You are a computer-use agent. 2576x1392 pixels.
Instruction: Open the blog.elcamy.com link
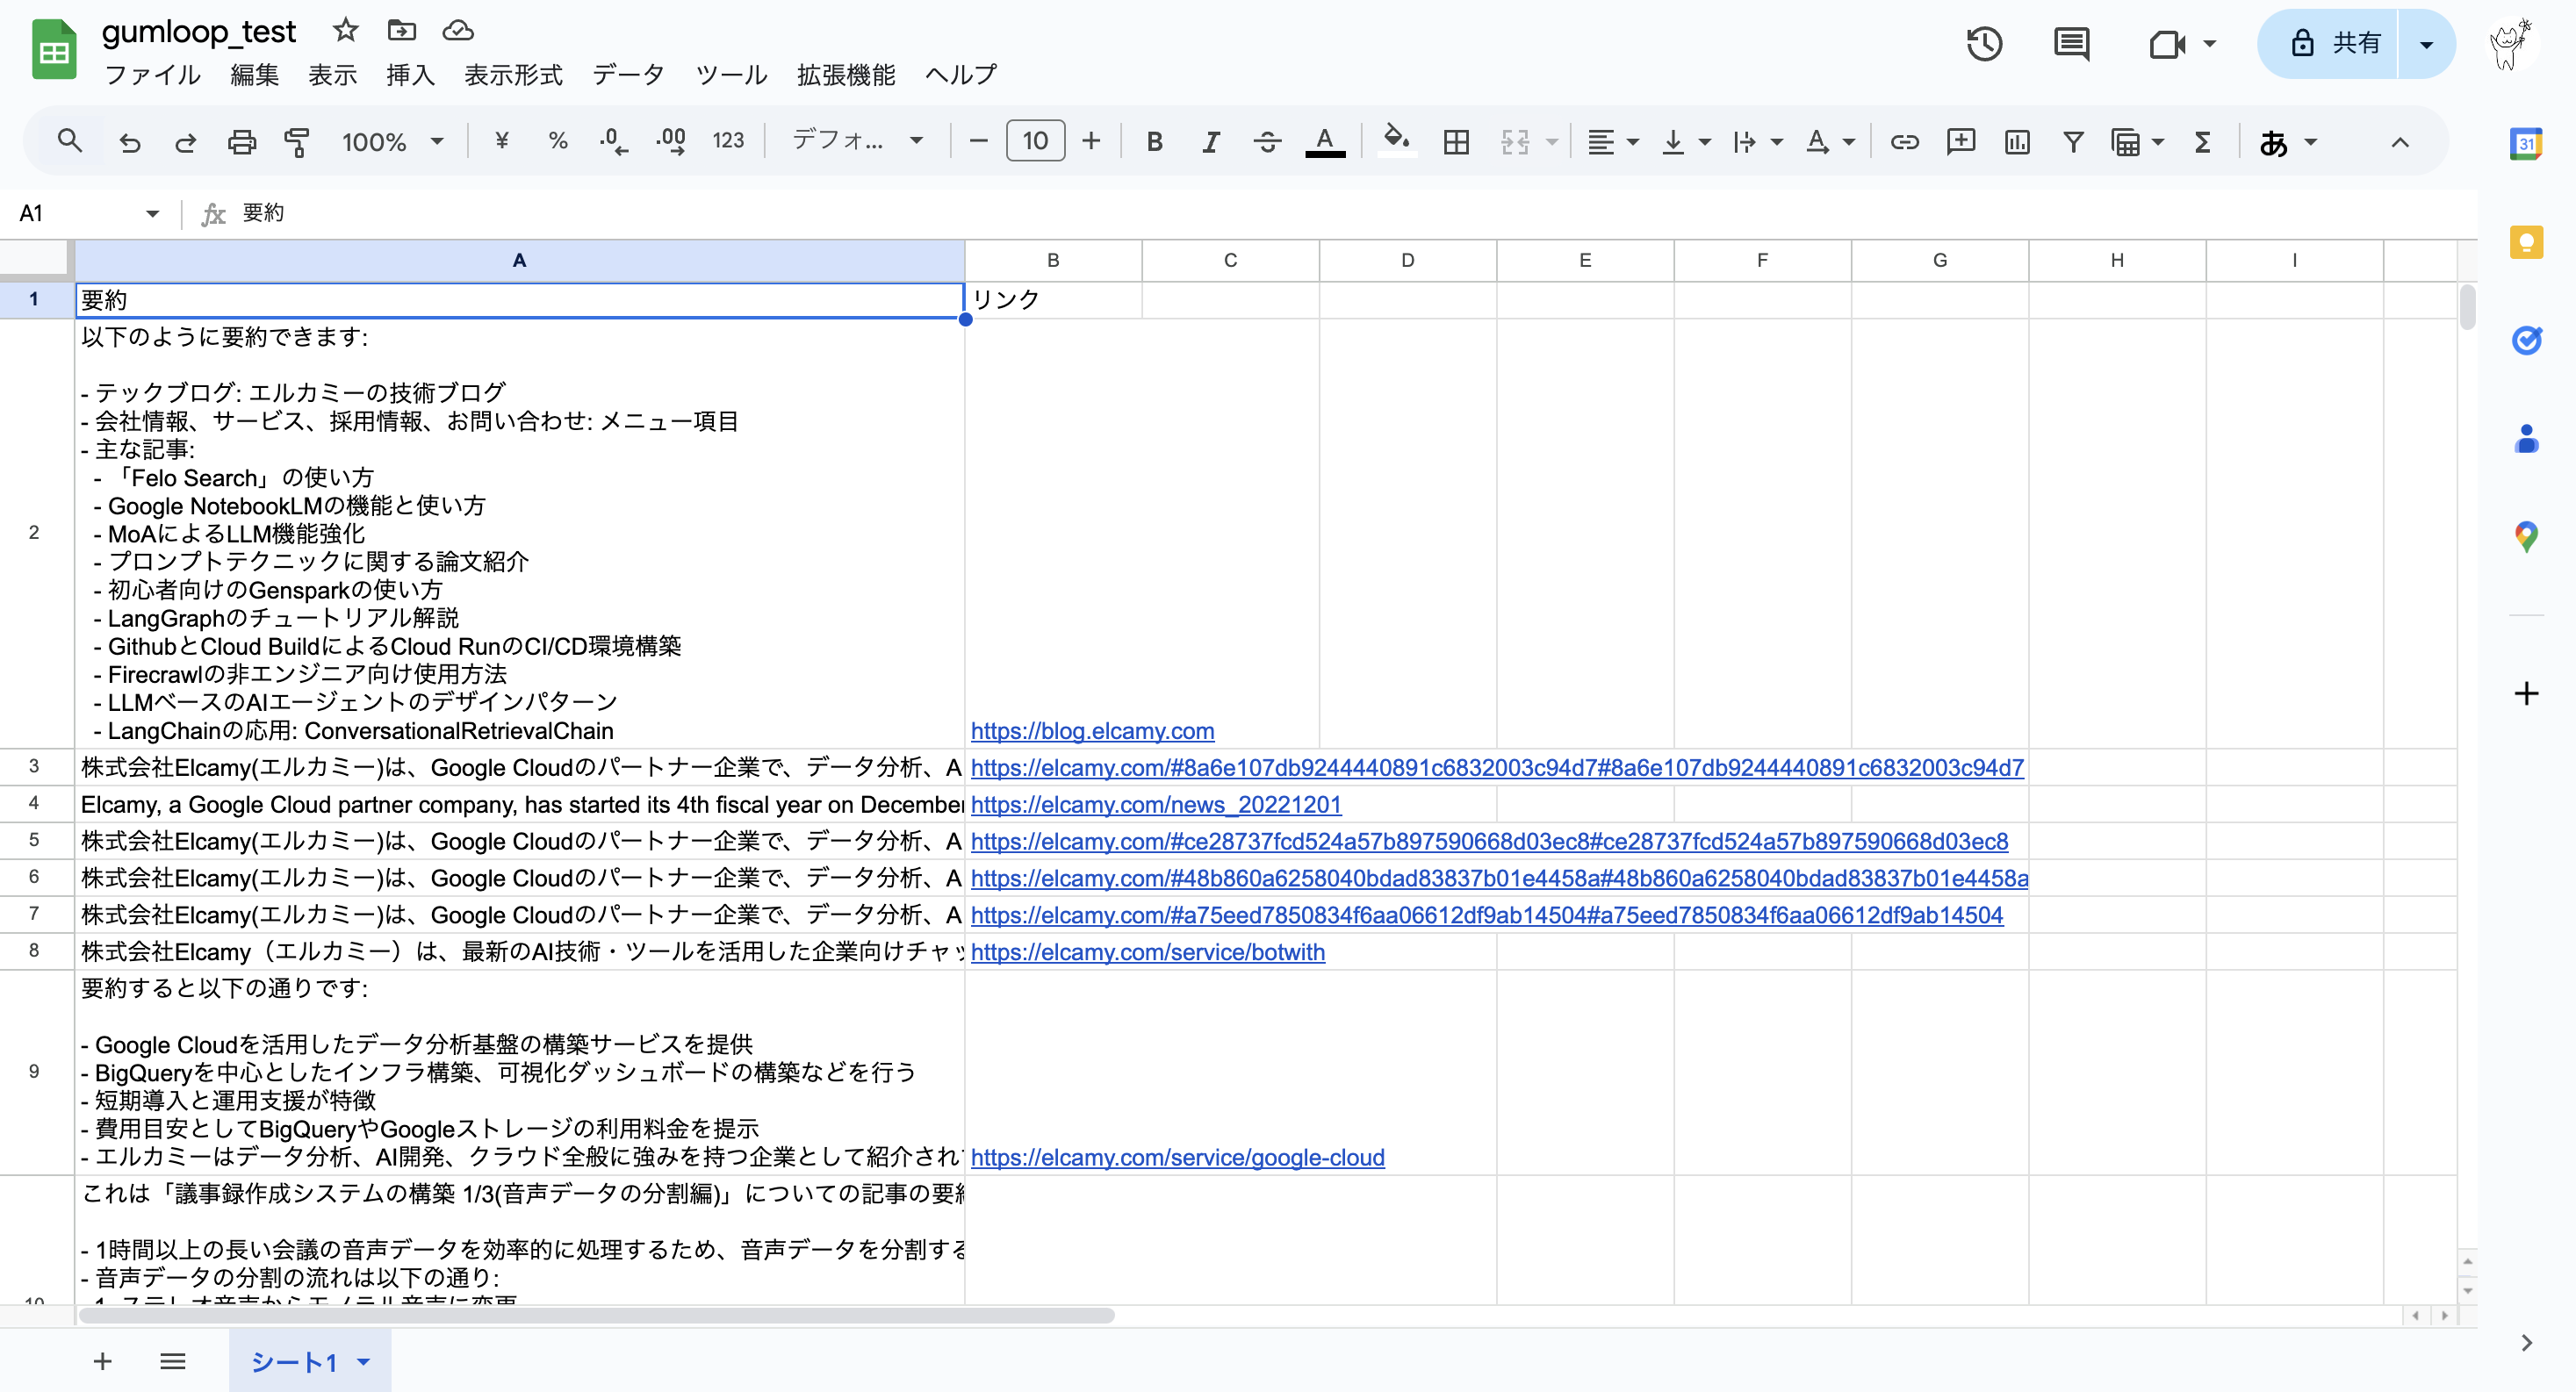point(1092,731)
